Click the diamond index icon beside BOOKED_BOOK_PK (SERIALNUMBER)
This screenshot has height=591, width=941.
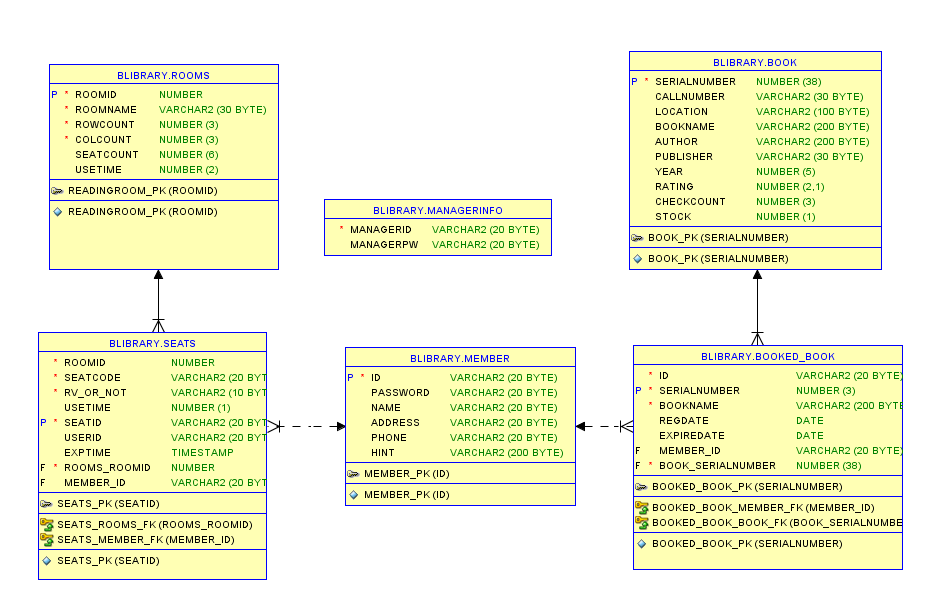click(x=642, y=544)
